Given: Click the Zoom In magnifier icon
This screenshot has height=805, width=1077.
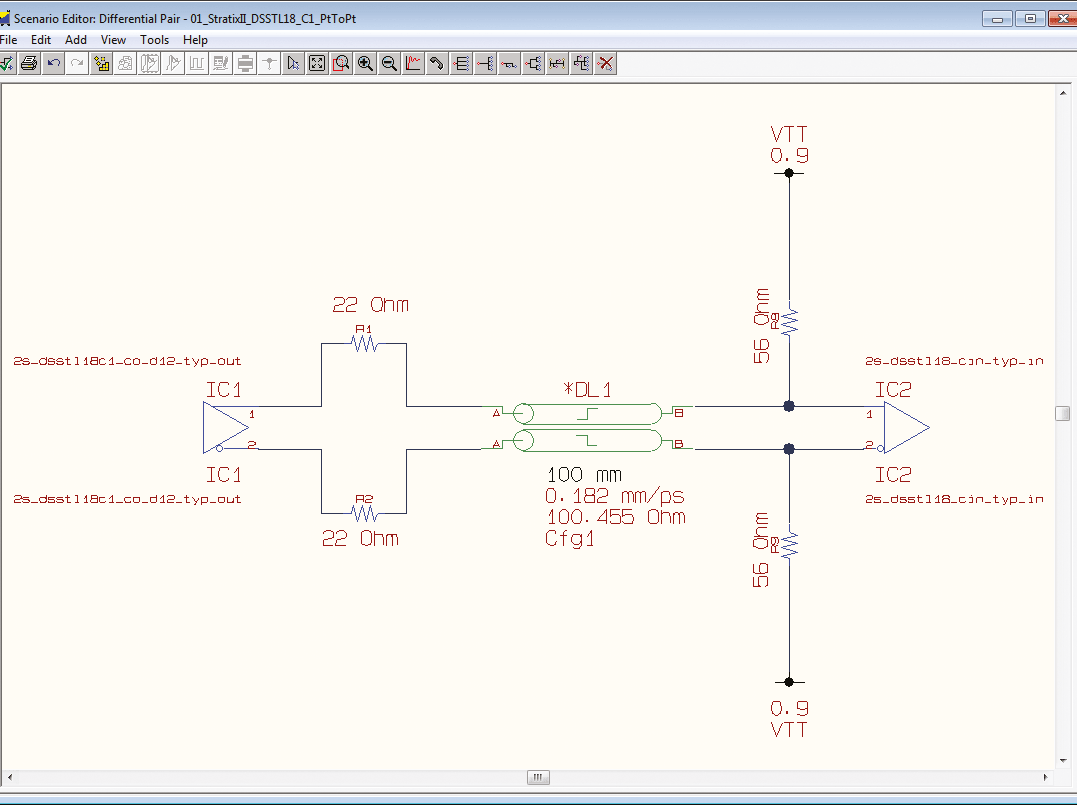Looking at the screenshot, I should [x=365, y=64].
